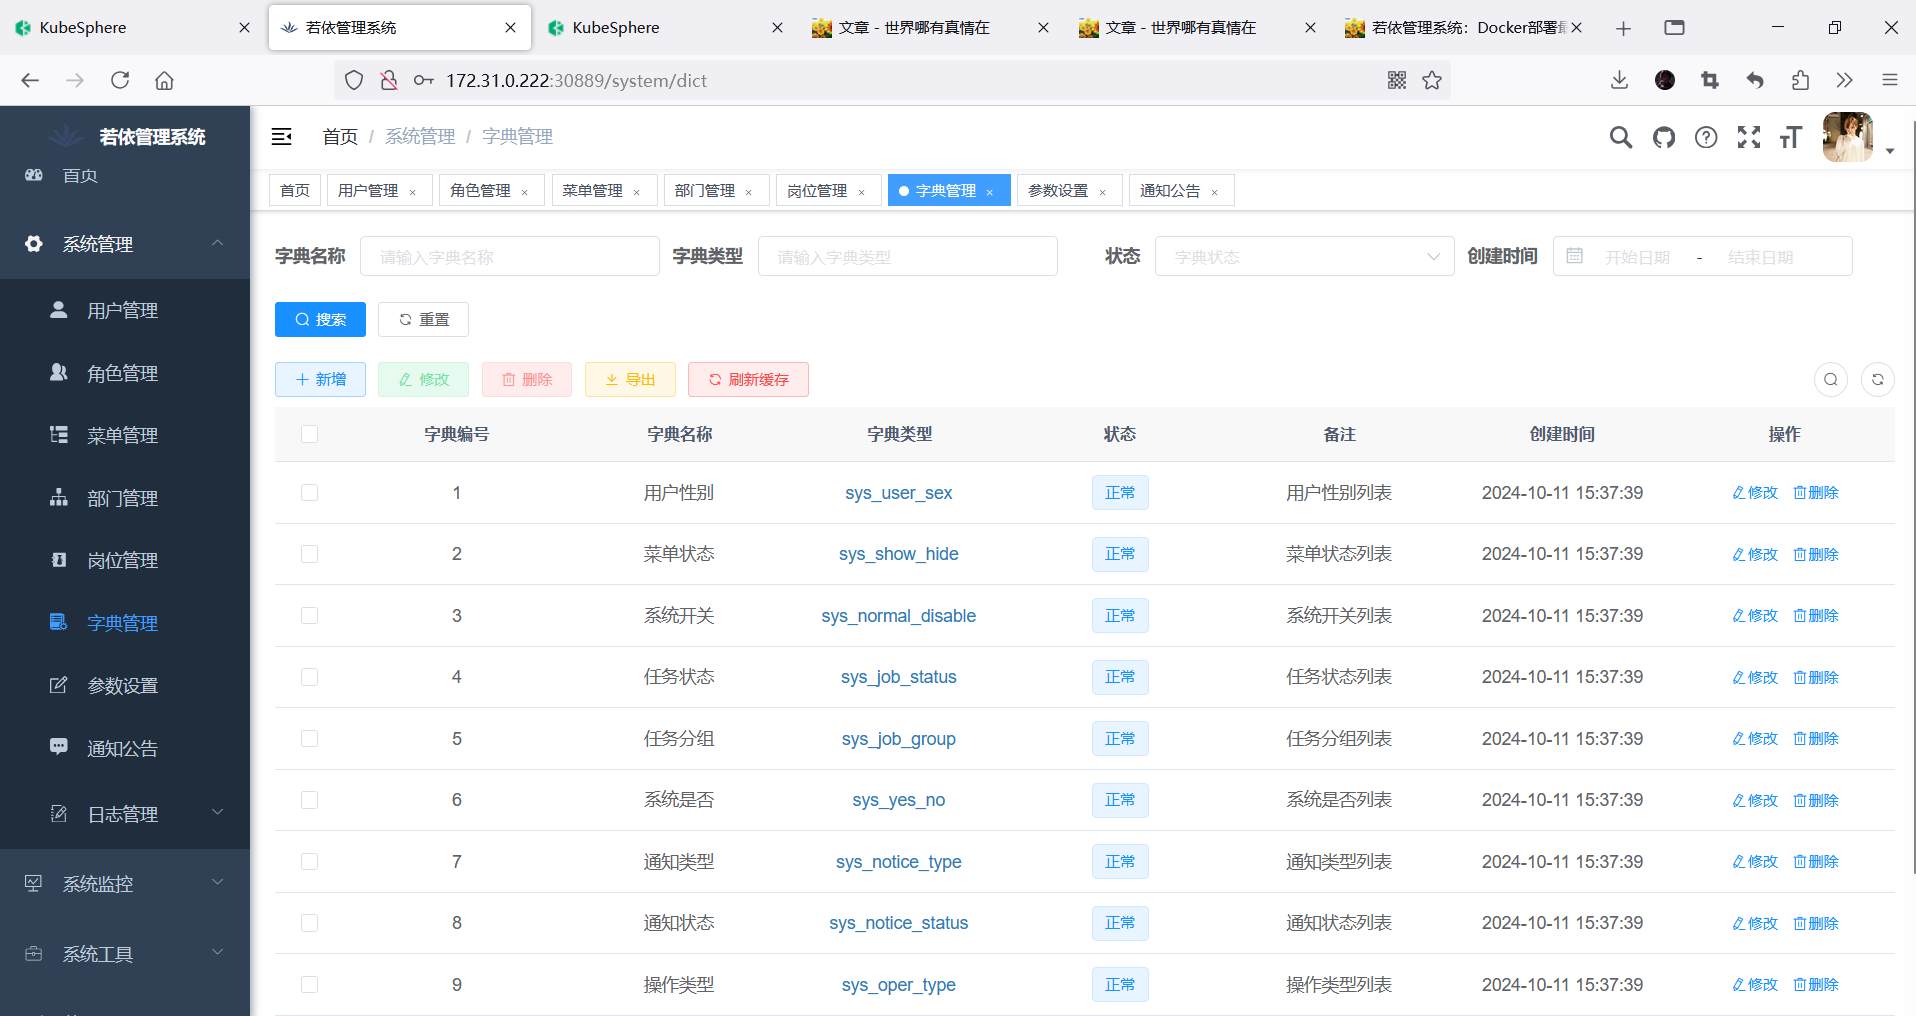This screenshot has width=1916, height=1016.
Task: Open the browser application menu icon
Action: pyautogui.click(x=1889, y=80)
